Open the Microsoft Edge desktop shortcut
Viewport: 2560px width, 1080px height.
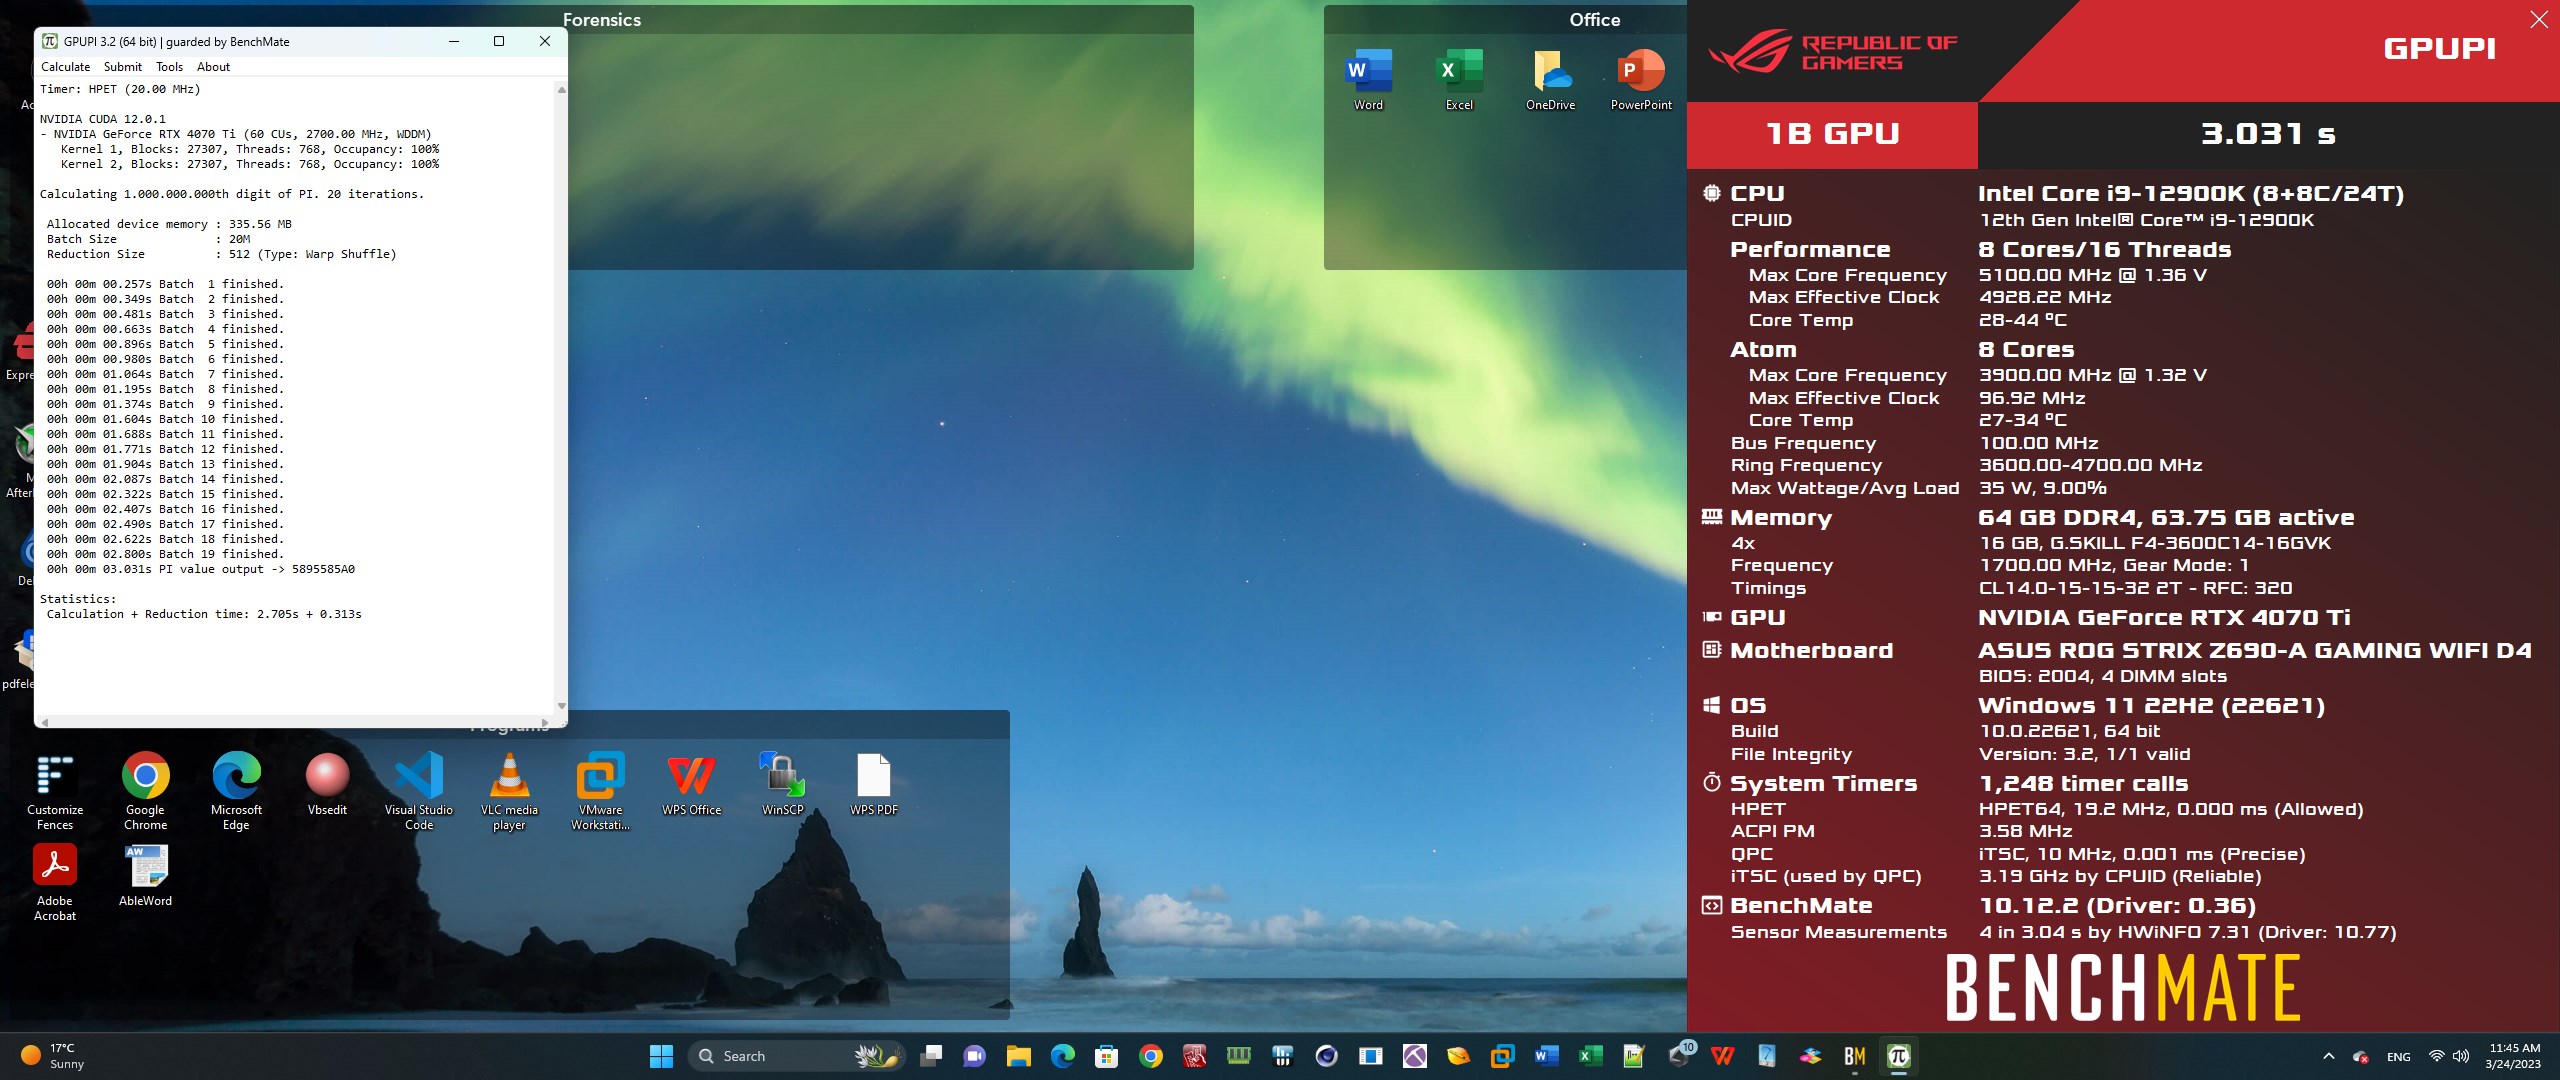[x=236, y=792]
